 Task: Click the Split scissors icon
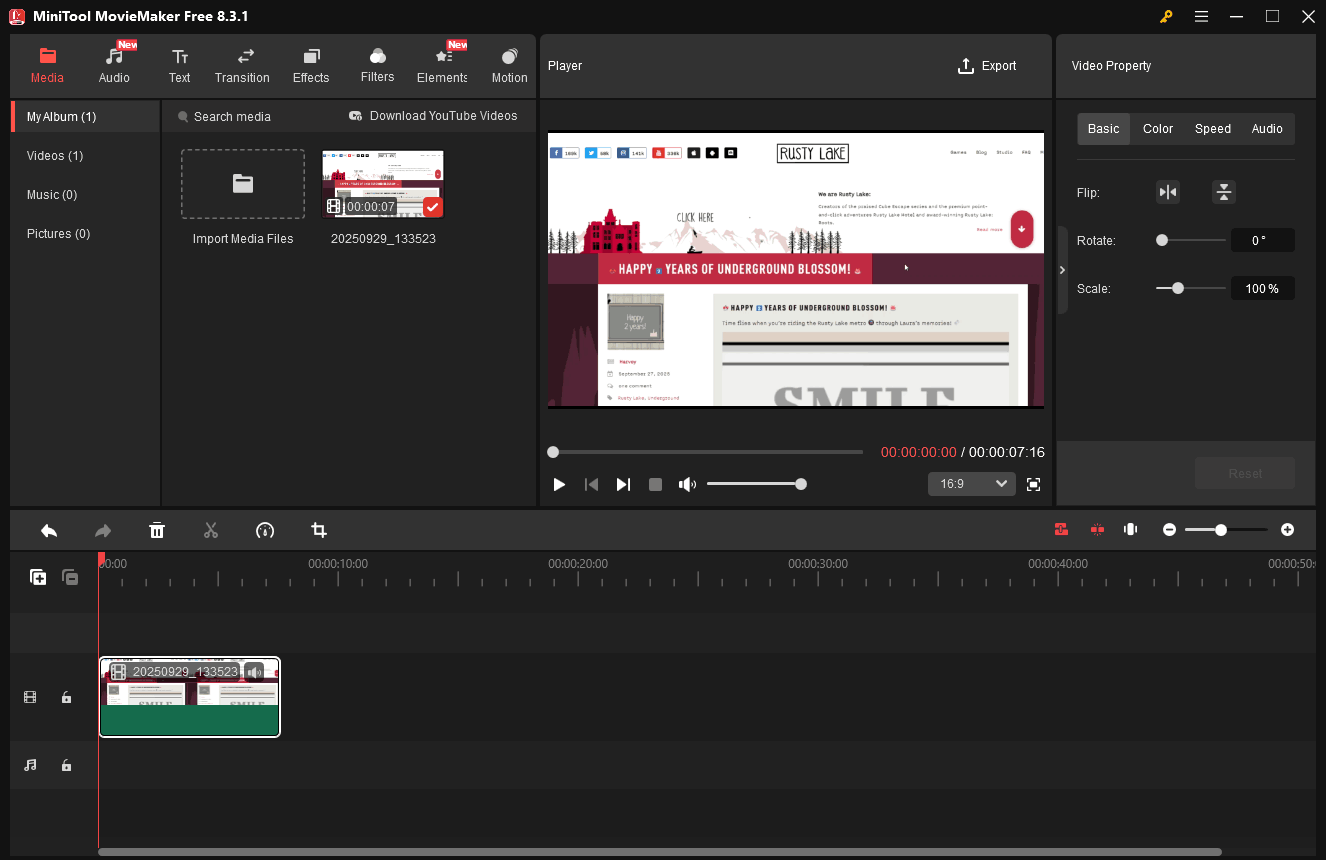210,530
